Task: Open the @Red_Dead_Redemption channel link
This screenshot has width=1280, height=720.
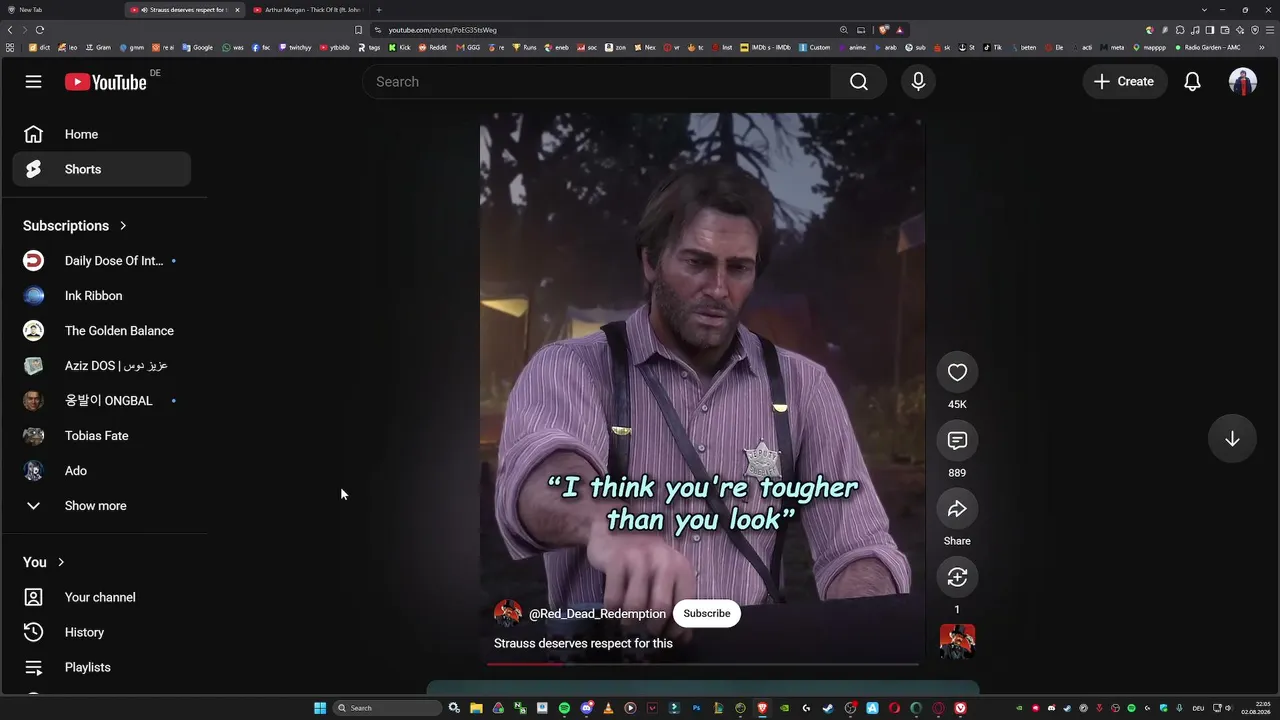Action: point(597,614)
